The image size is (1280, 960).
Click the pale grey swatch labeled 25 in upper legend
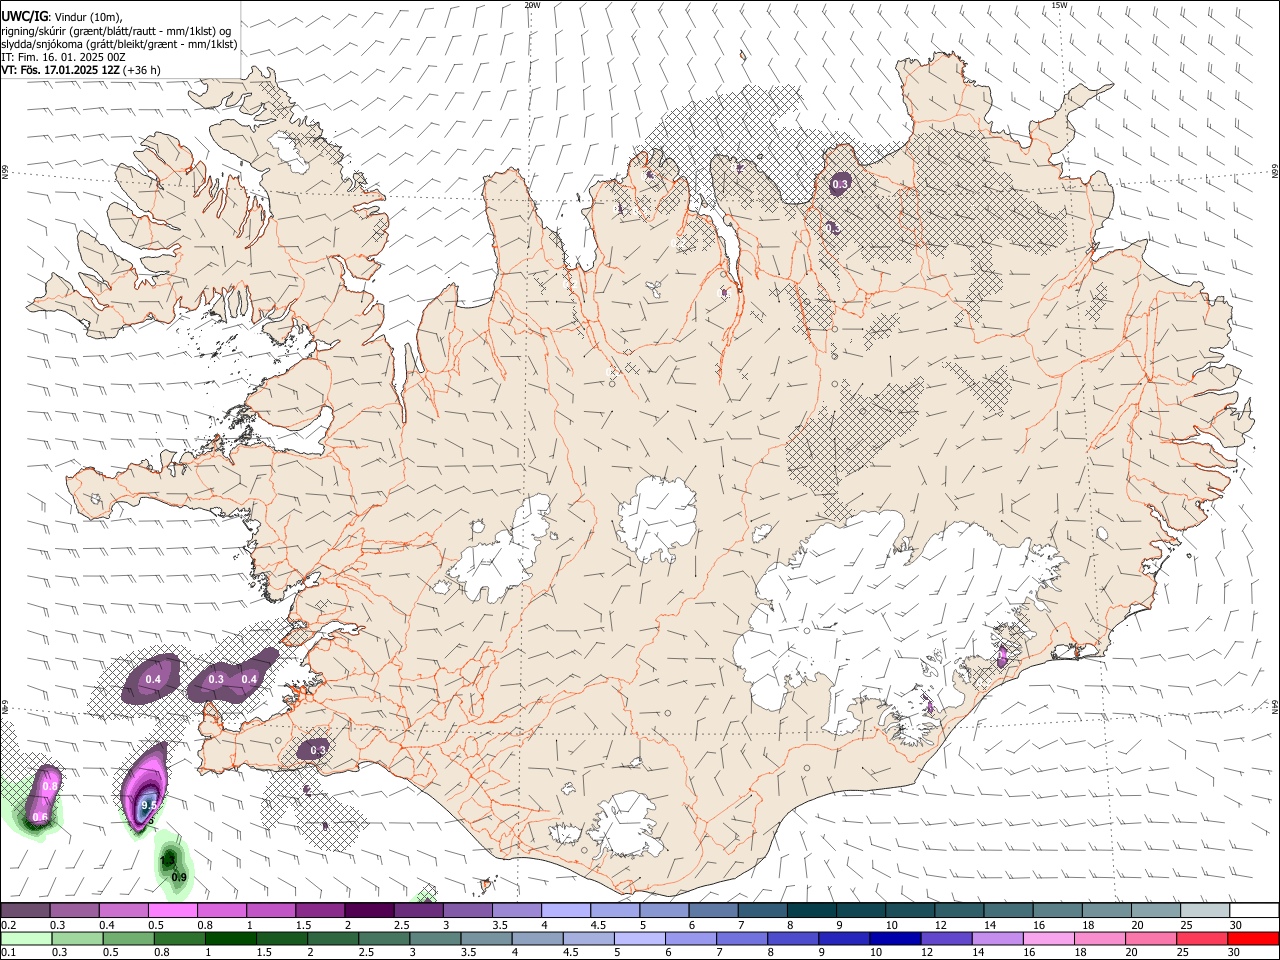pos(1203,910)
